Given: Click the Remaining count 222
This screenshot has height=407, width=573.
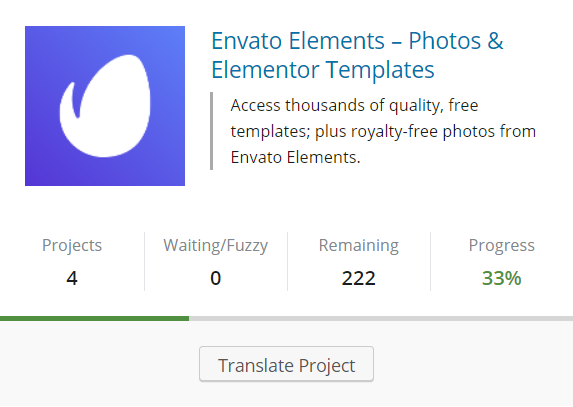Looking at the screenshot, I should click(x=358, y=278).
